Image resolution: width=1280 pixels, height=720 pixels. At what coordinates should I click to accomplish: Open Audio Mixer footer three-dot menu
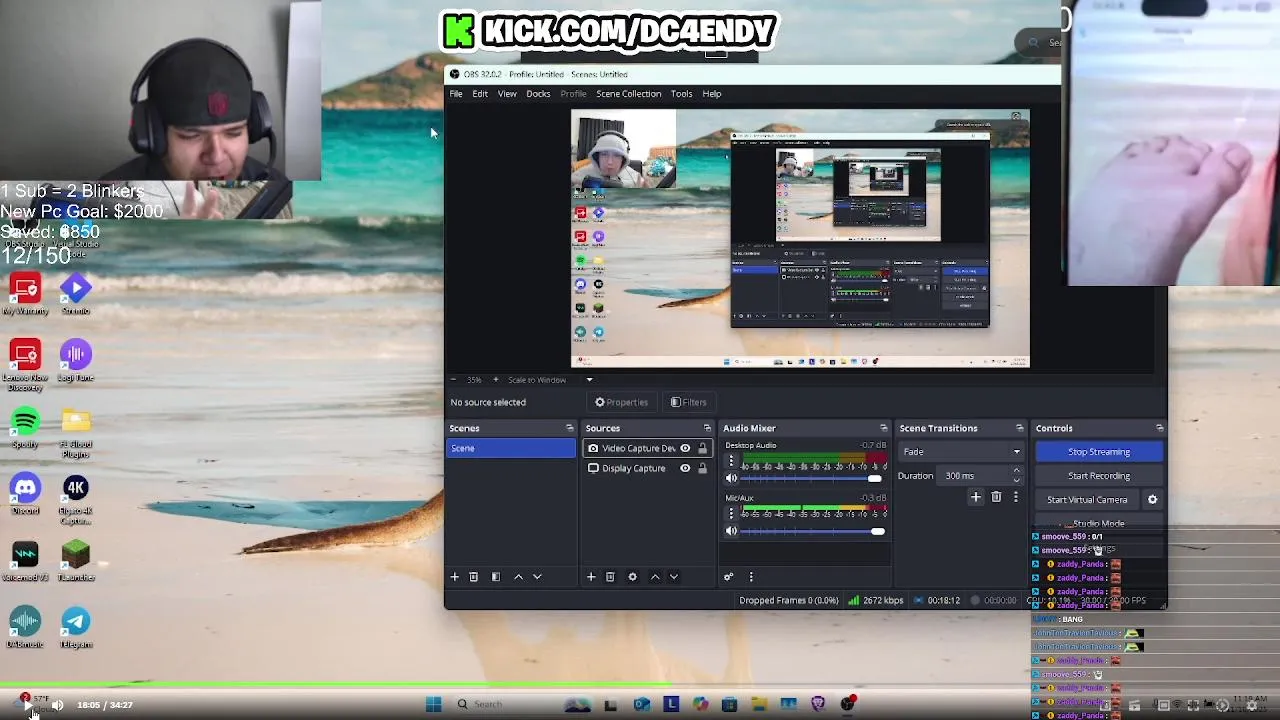coord(751,577)
